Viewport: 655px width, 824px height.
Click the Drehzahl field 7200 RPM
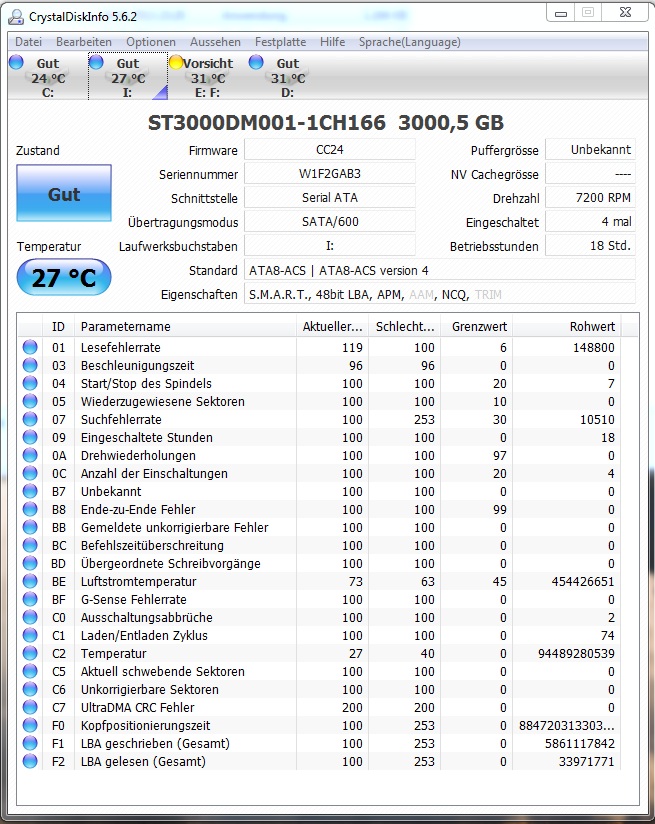coord(590,198)
